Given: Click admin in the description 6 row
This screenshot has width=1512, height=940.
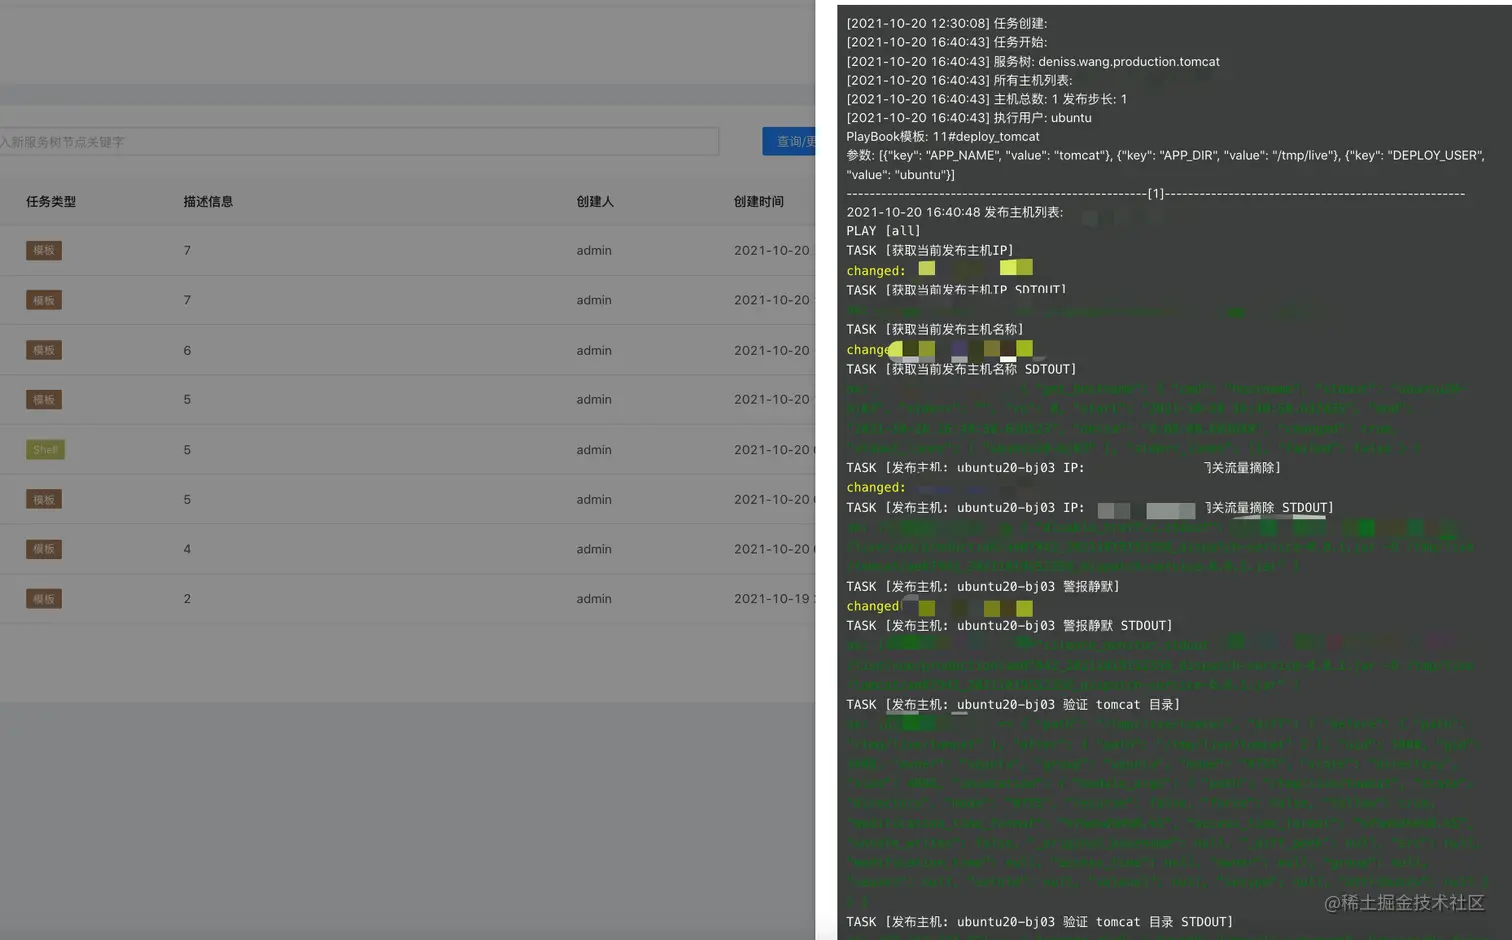Looking at the screenshot, I should (594, 351).
